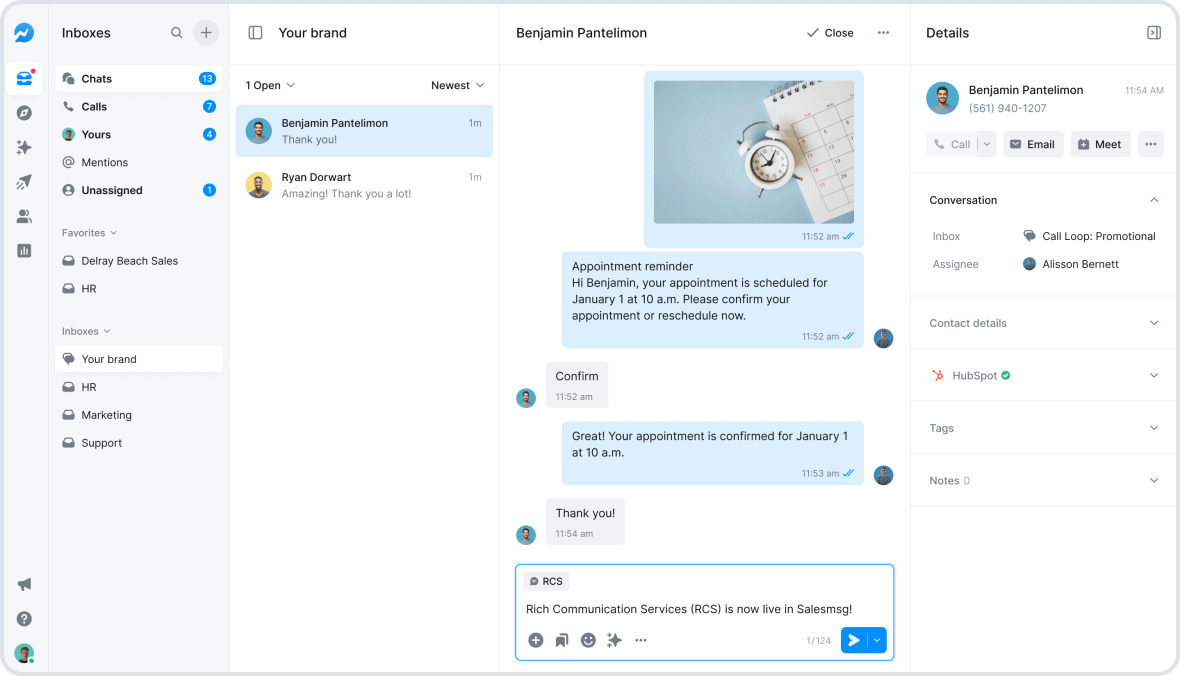
Task: Open the Newest sort order dropdown
Action: (458, 85)
